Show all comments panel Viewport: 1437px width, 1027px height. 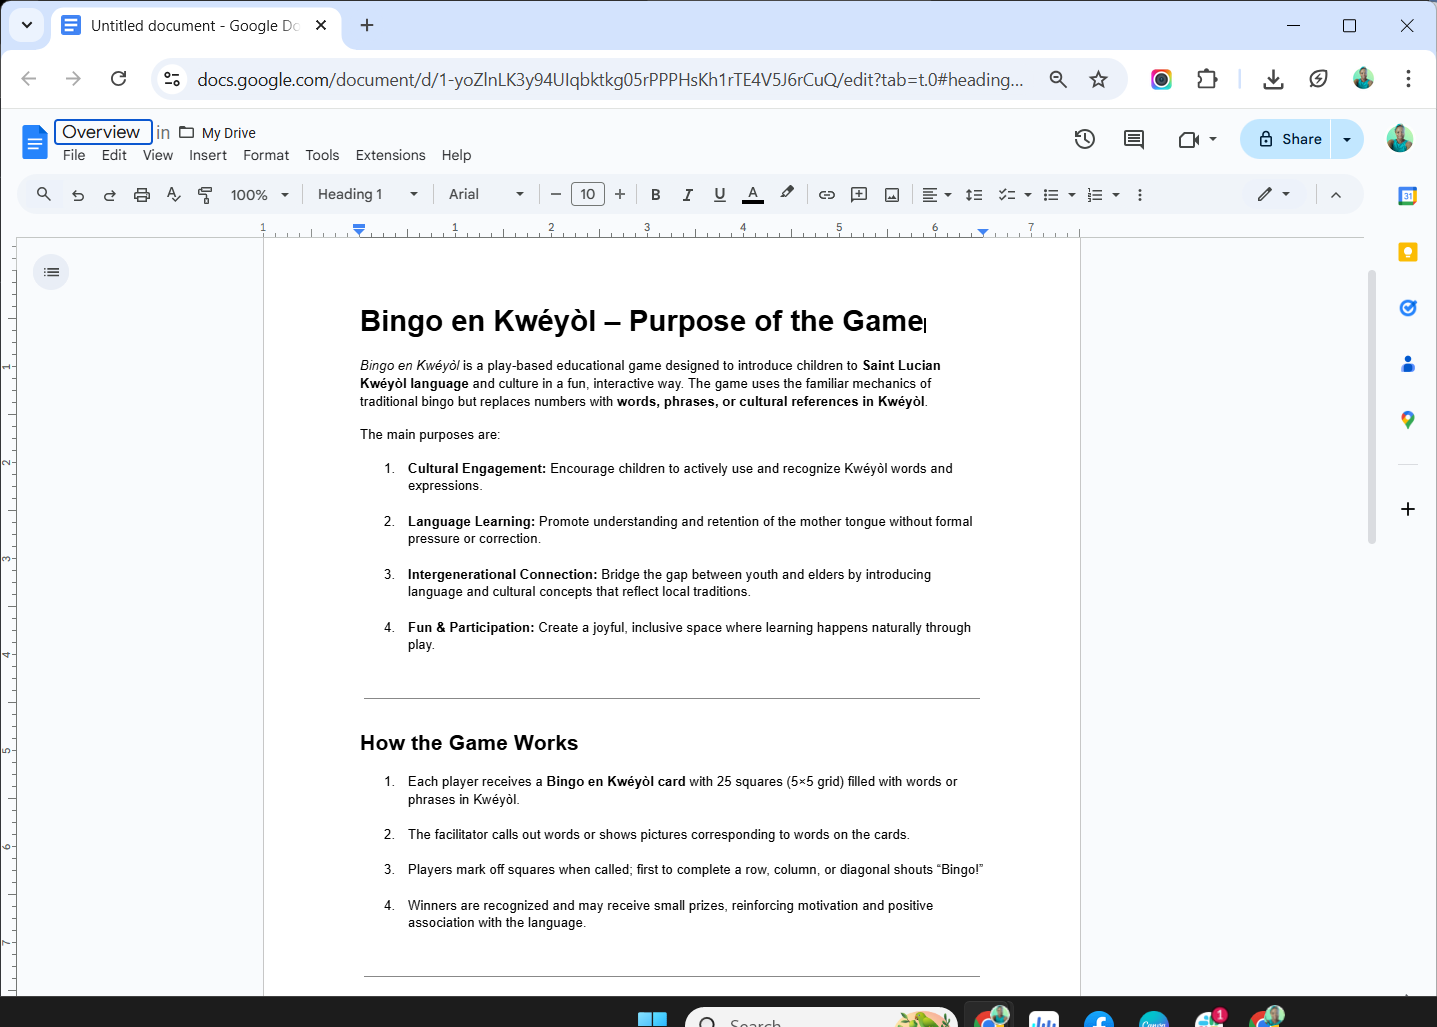click(x=1134, y=139)
